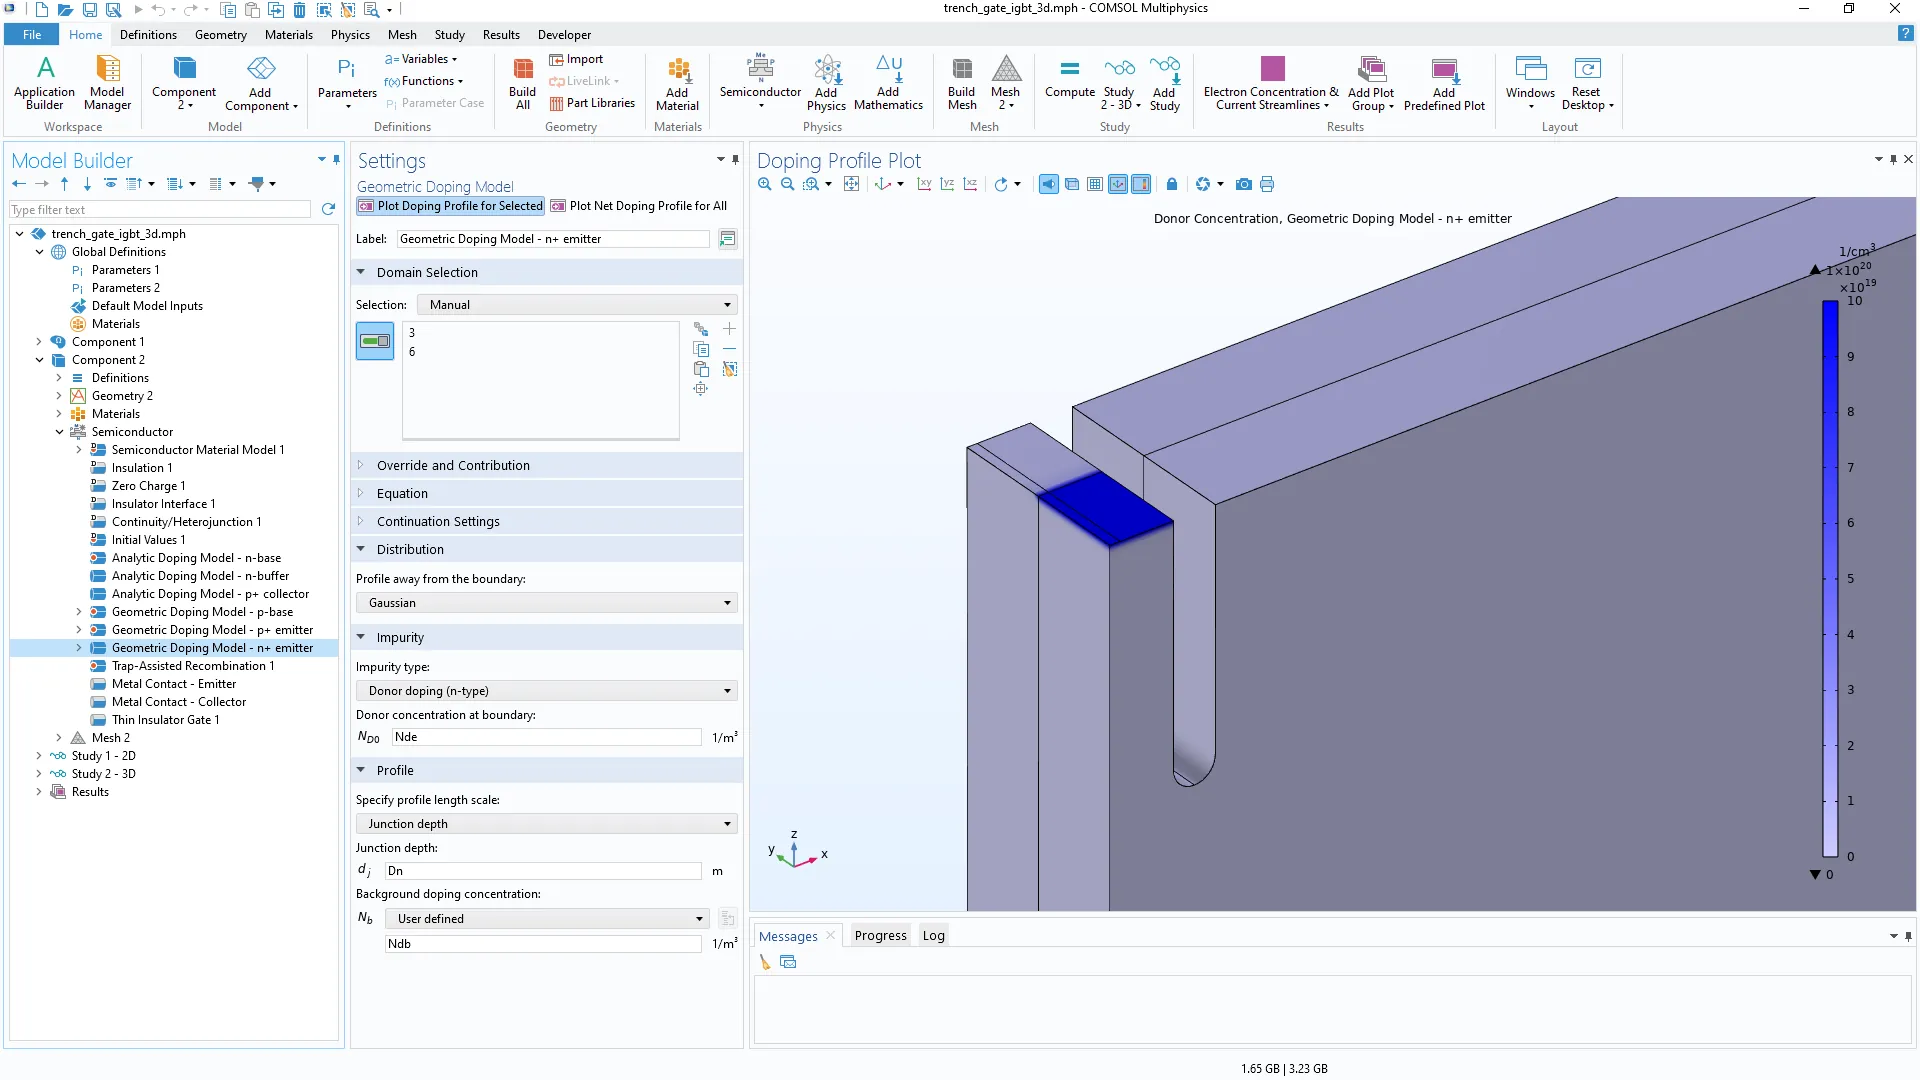Open the Physics ribbon tab
This screenshot has width=1920, height=1080.
[350, 34]
